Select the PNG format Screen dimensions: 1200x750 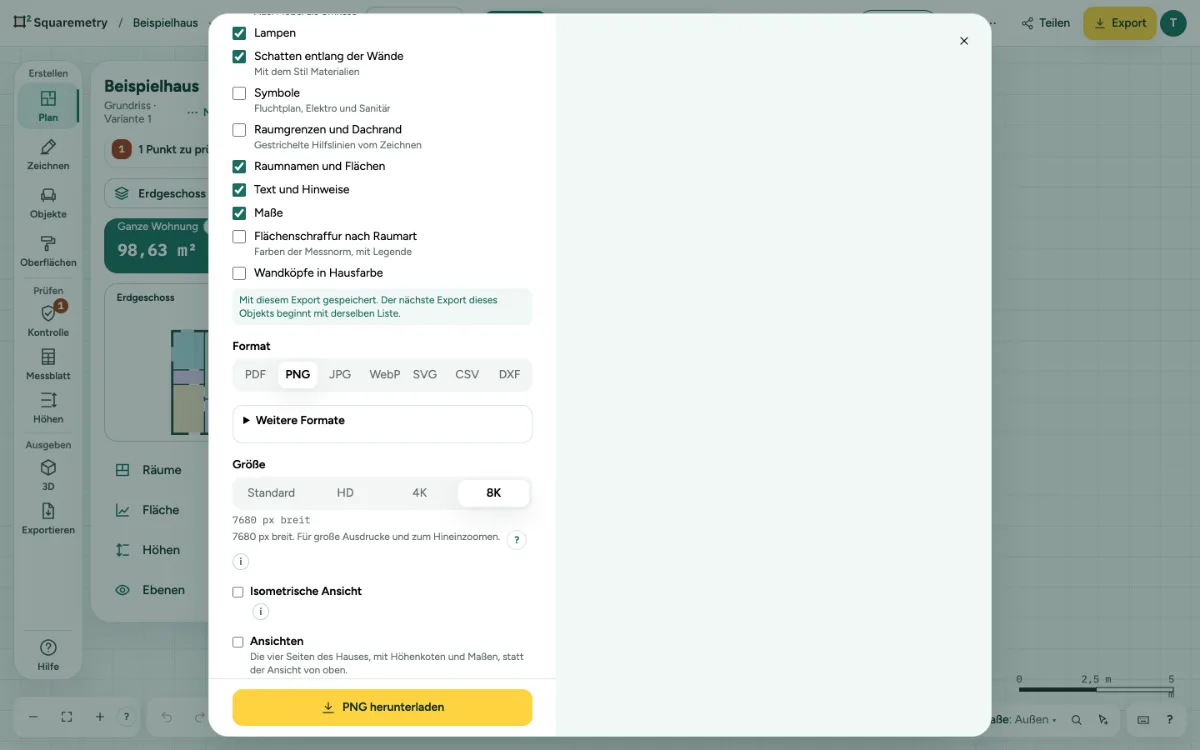298,375
